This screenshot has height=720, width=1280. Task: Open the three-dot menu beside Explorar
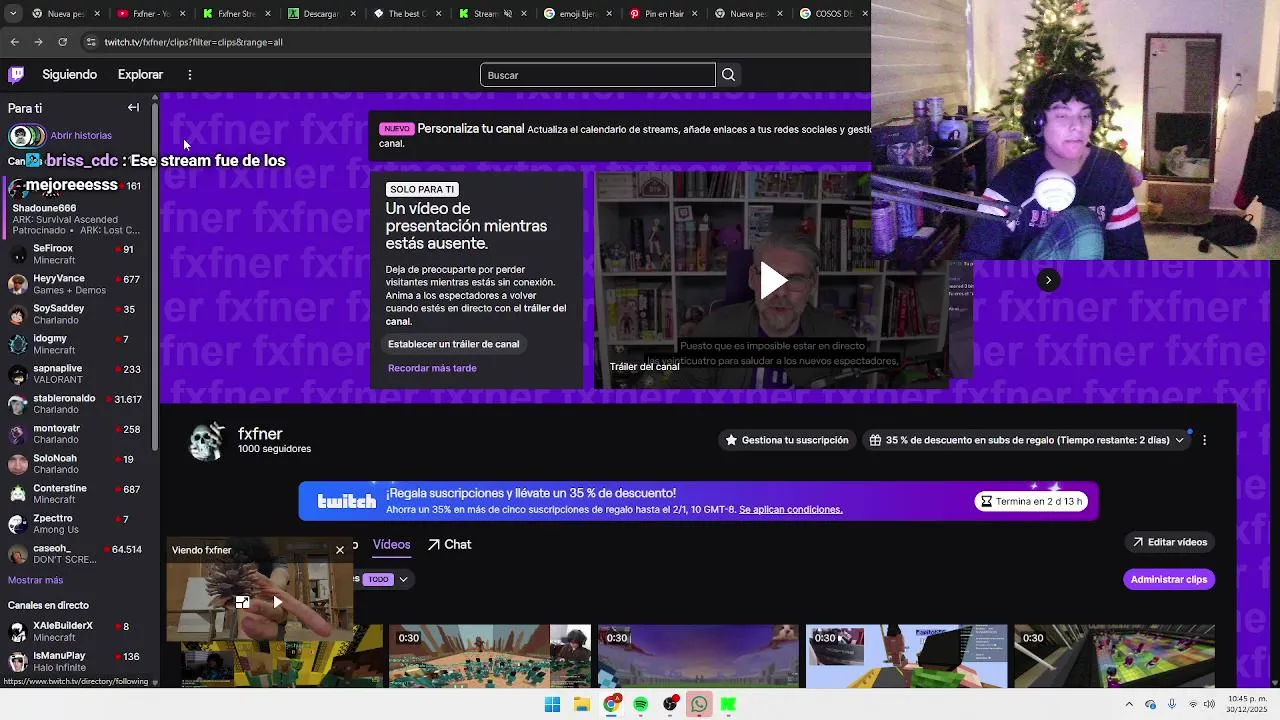coord(190,75)
